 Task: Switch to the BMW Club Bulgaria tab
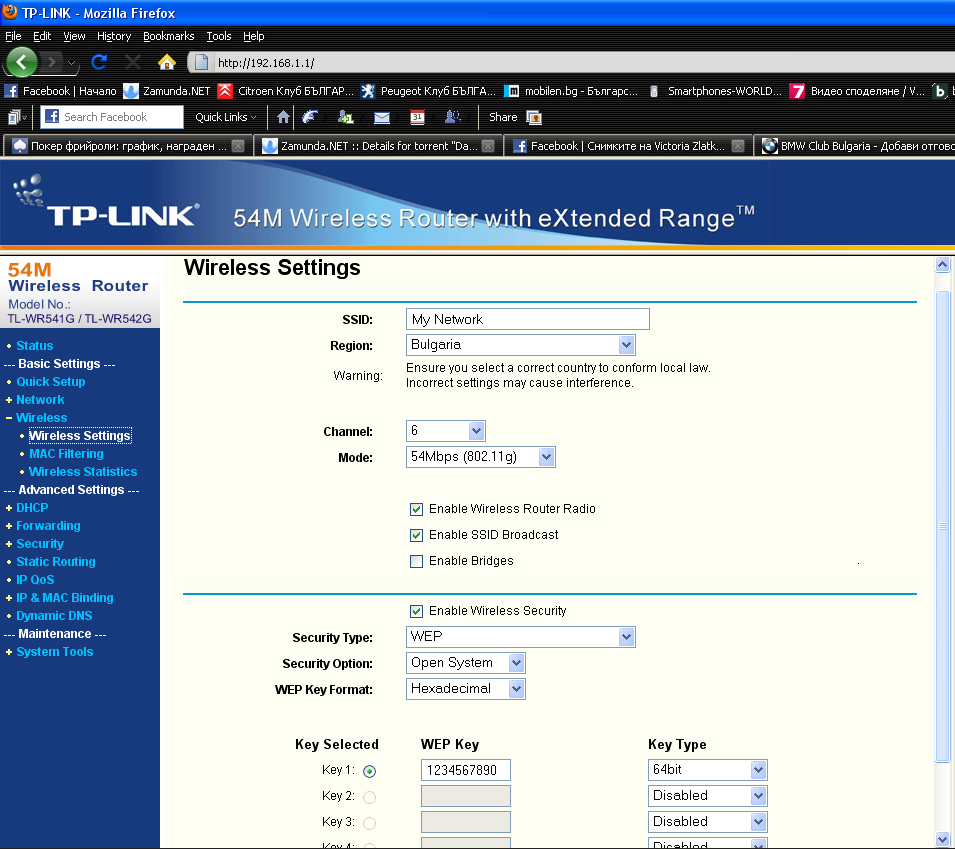point(855,146)
